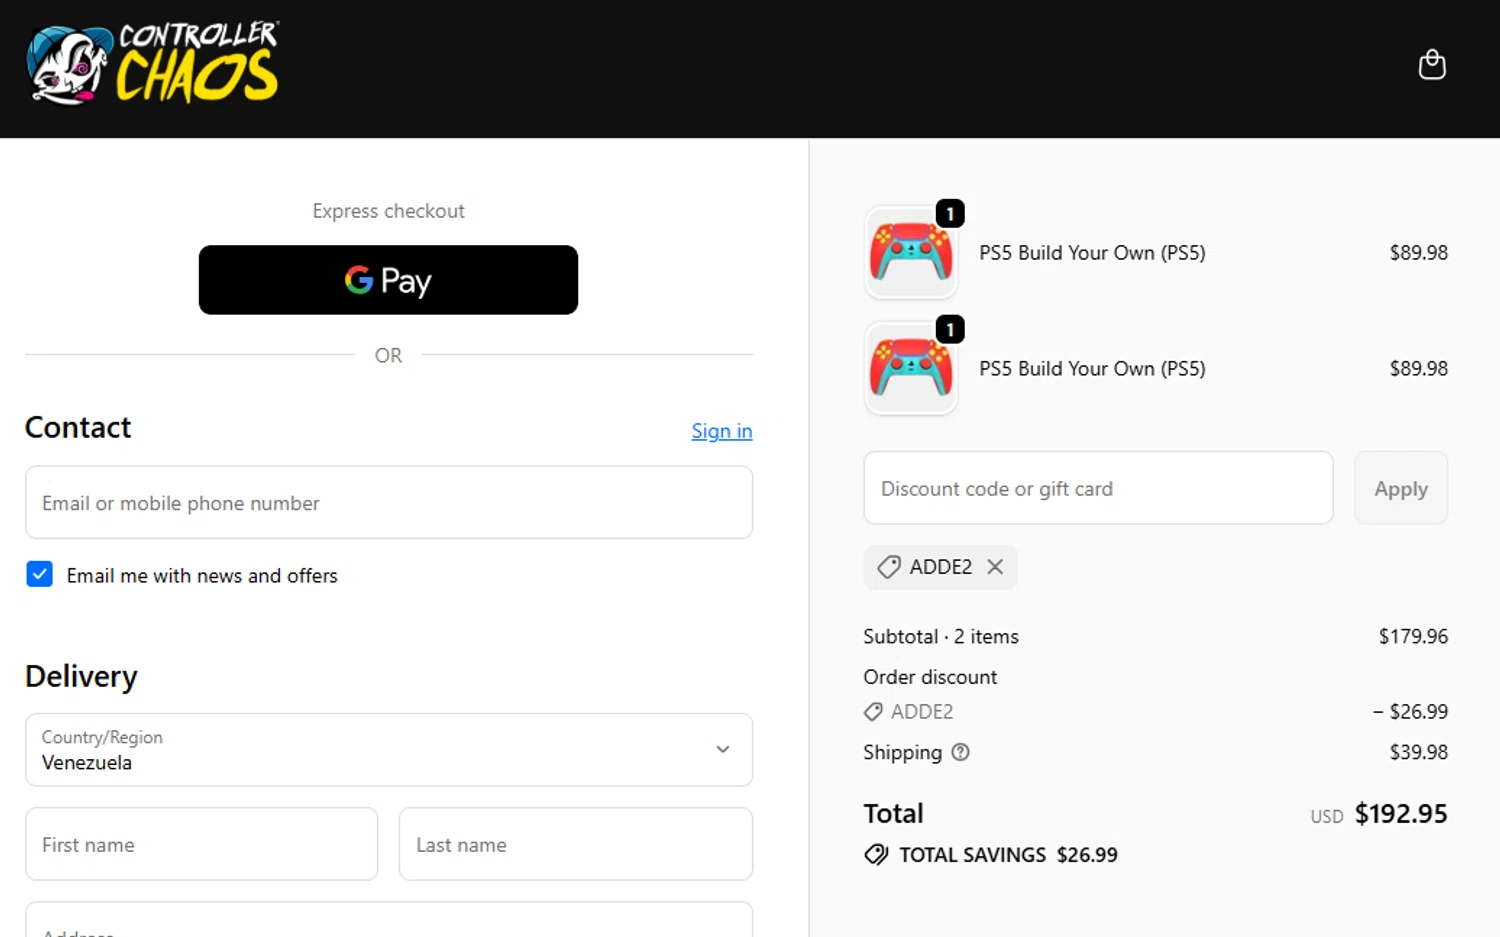Viewport: 1500px width, 937px height.
Task: Click the first PS5 Build Your Own title
Action: (x=1092, y=253)
